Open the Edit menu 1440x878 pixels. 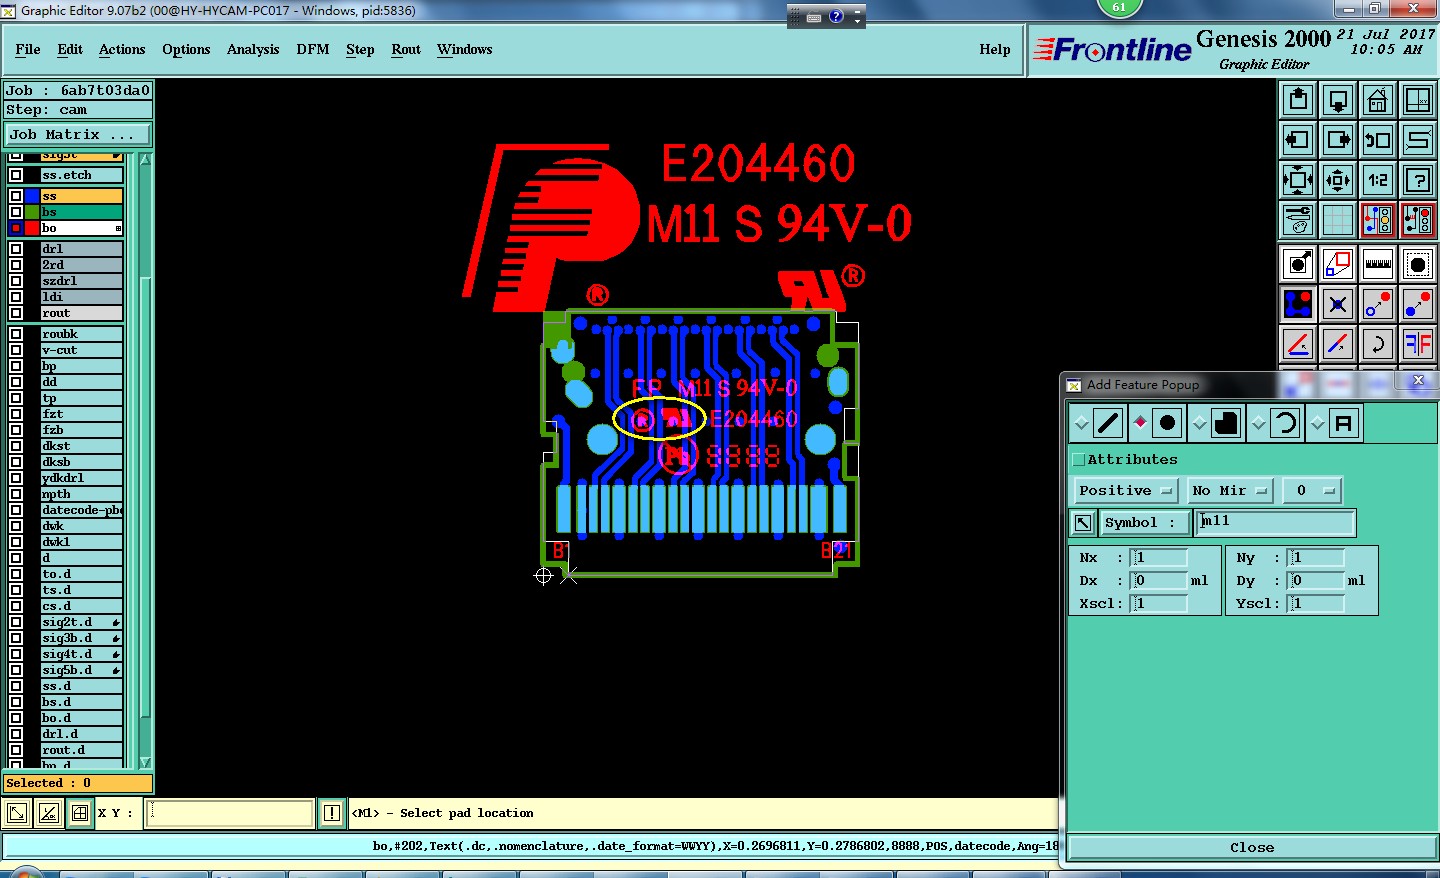click(x=70, y=49)
